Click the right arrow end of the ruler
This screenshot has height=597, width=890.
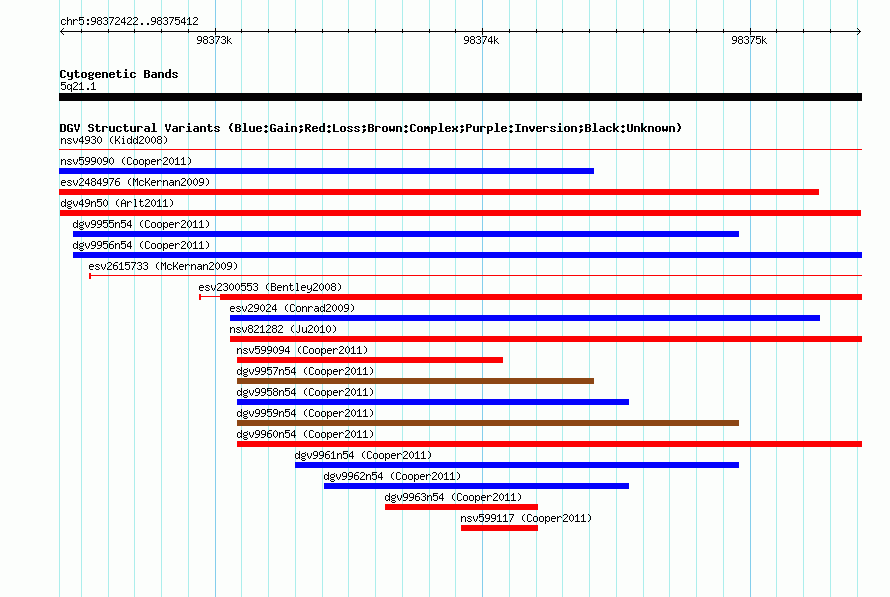pos(859,31)
